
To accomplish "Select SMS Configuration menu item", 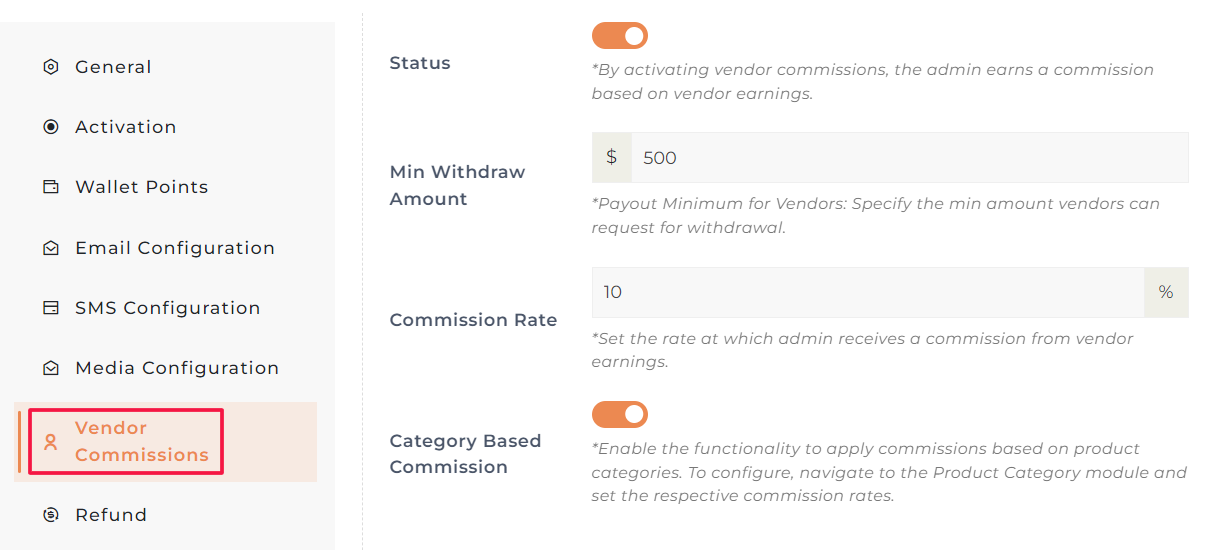I will [x=167, y=308].
